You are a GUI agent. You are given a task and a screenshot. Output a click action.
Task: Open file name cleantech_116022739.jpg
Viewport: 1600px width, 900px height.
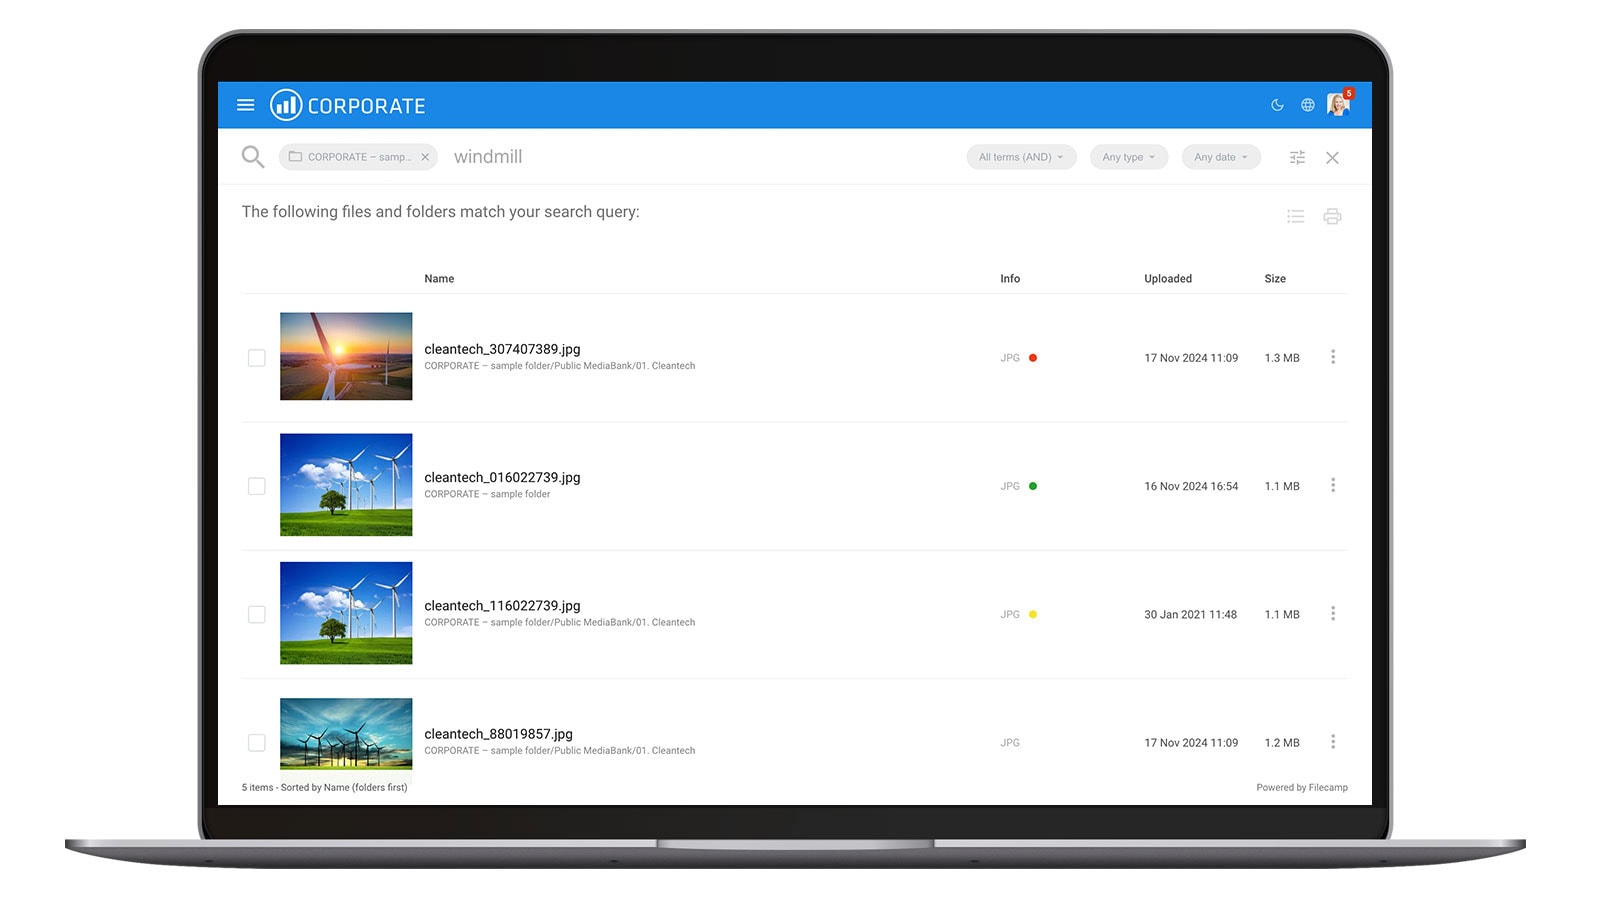tap(502, 605)
